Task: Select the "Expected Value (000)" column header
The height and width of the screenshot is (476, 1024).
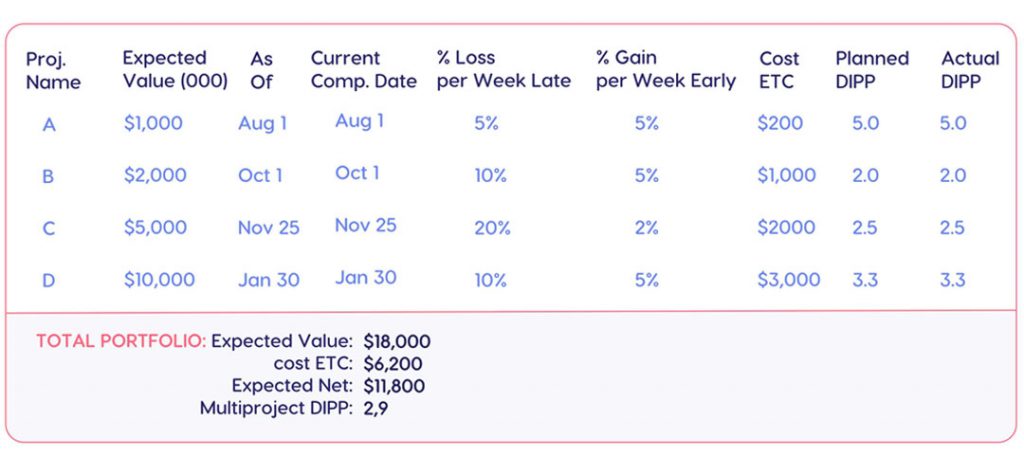Action: [175, 70]
